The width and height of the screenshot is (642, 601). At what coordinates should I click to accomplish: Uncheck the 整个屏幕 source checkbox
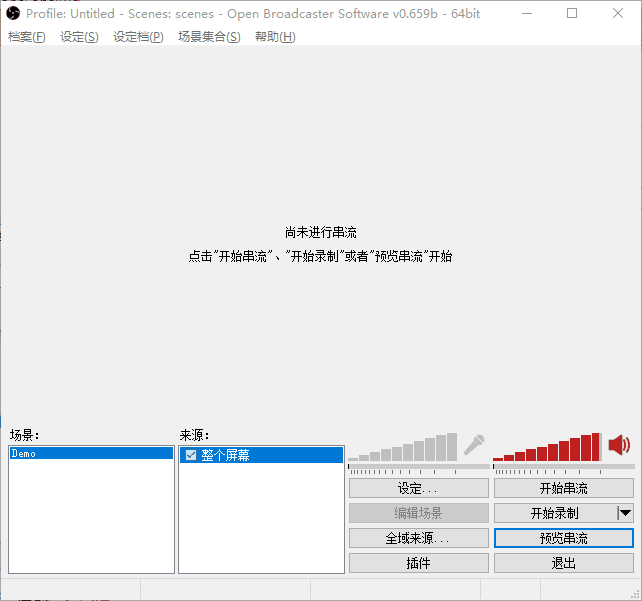(191, 455)
